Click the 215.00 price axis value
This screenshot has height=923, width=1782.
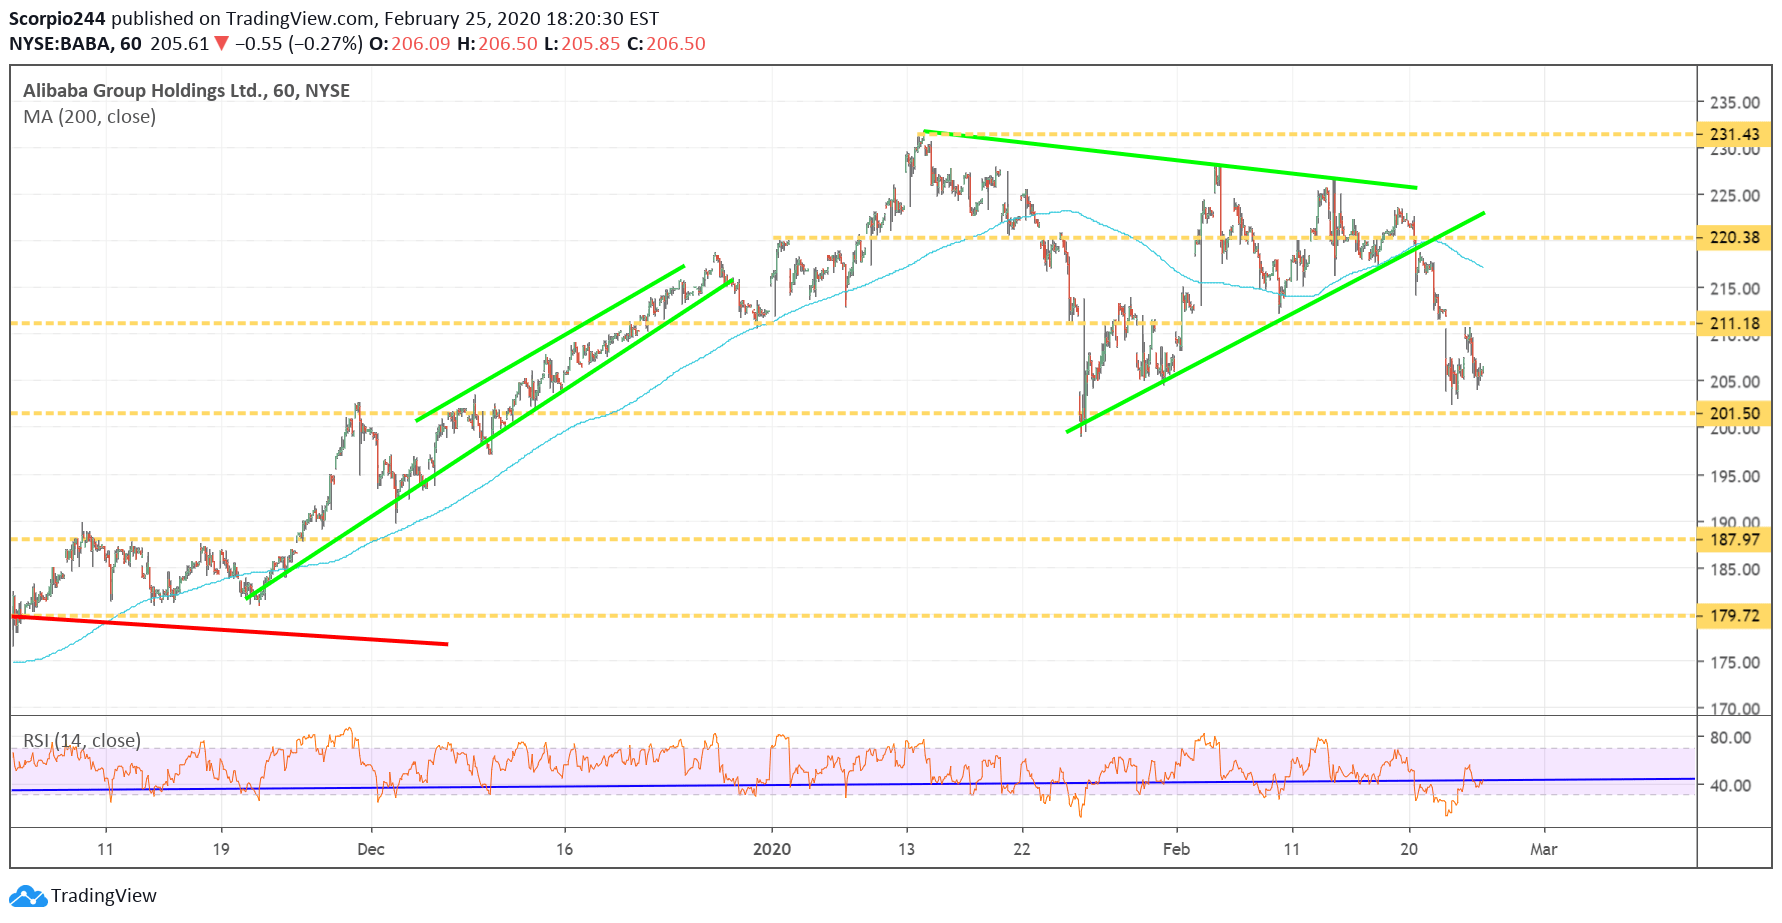click(1735, 288)
